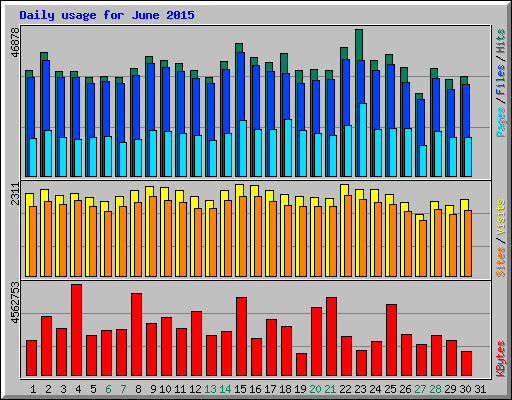Screen dimensions: 512x400
Task: Click the blue 'Files' legend label
Action: point(501,80)
